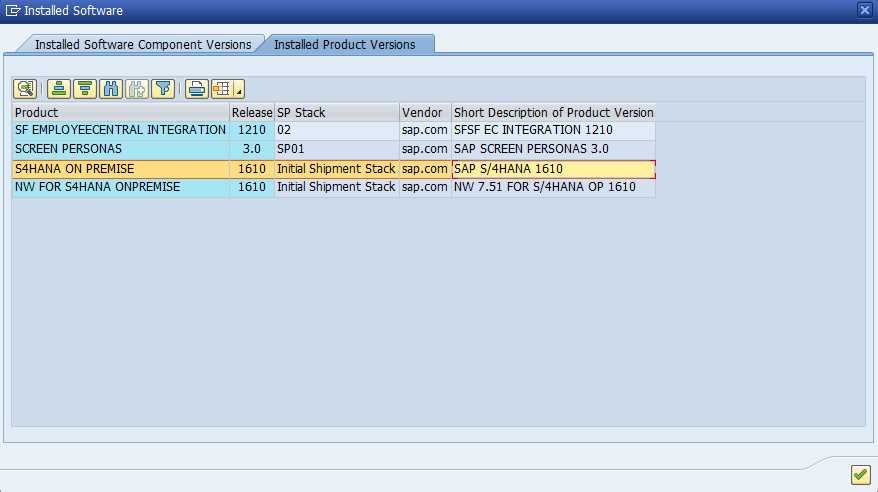Screen dimensions: 878x492
Task: Select NW FOR S4HANA ONPREMISE product cell
Action: point(121,187)
